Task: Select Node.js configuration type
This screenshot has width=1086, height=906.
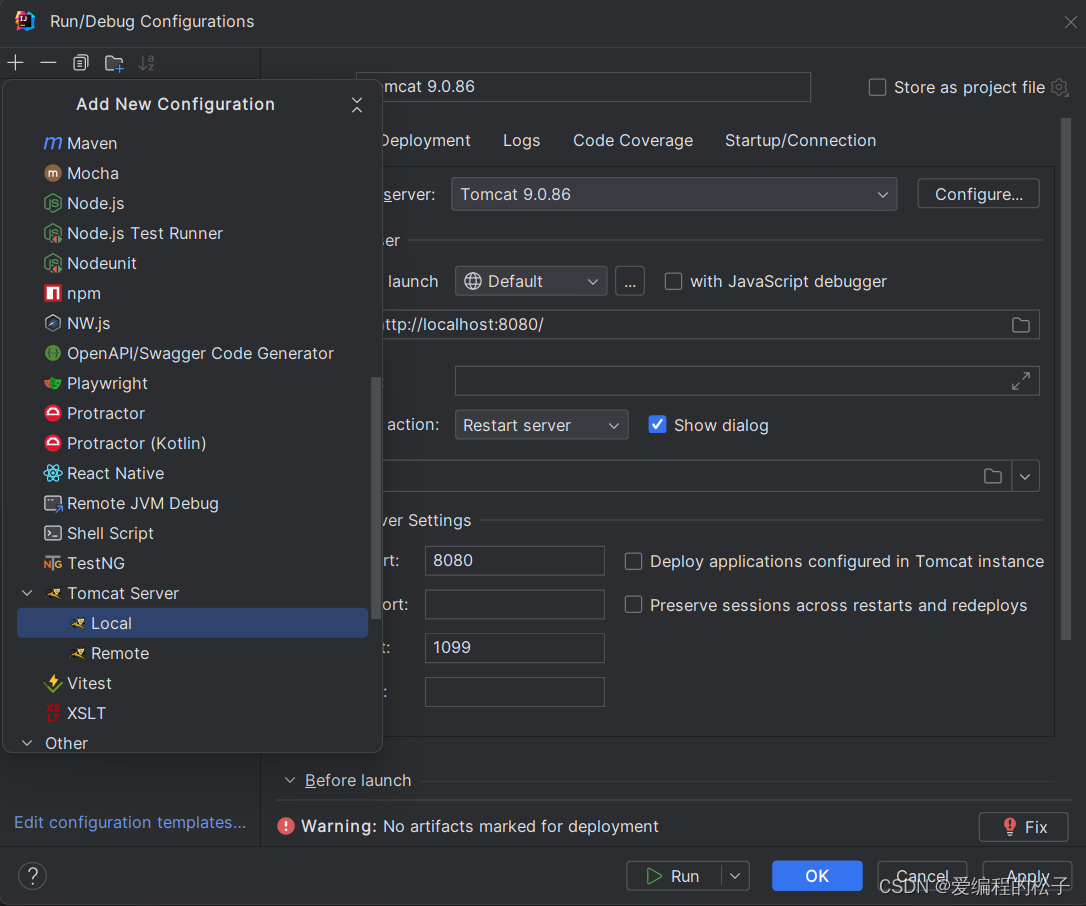Action: [x=193, y=203]
